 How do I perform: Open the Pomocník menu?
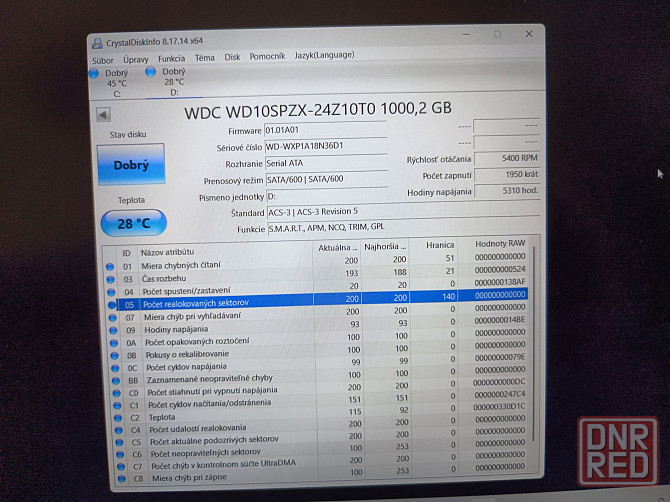tap(267, 56)
